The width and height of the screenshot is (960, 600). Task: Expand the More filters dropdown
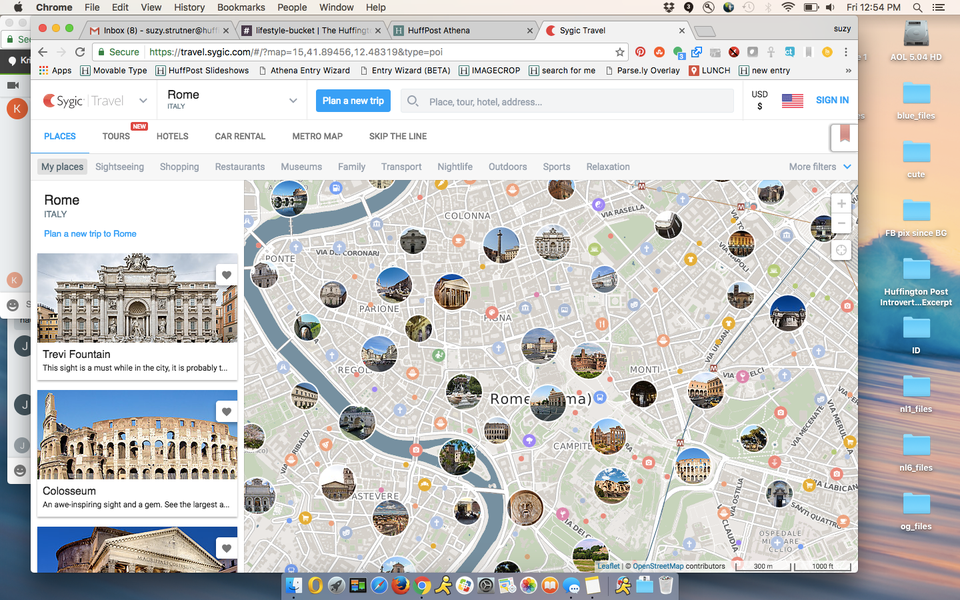pyautogui.click(x=820, y=167)
